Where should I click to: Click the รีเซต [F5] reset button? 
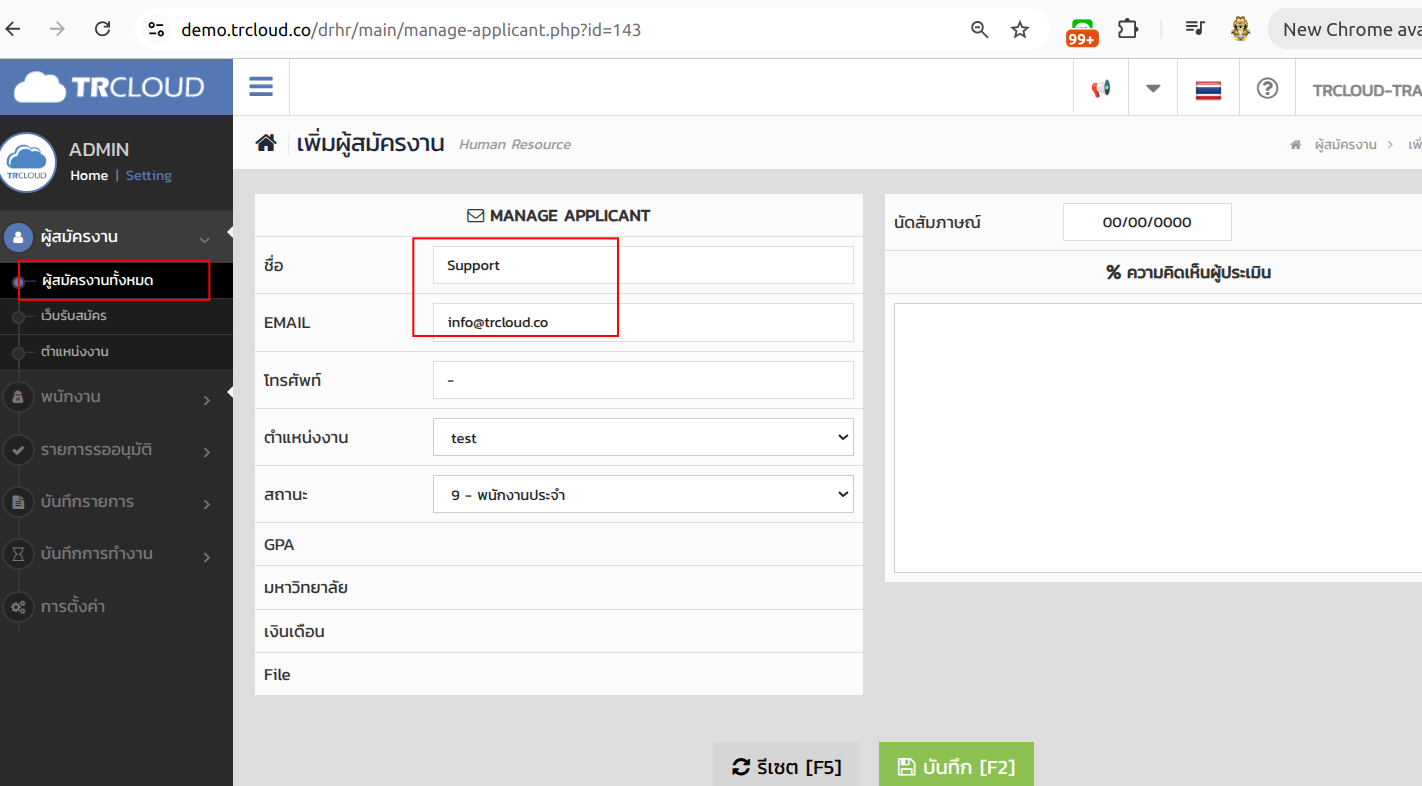pos(786,767)
